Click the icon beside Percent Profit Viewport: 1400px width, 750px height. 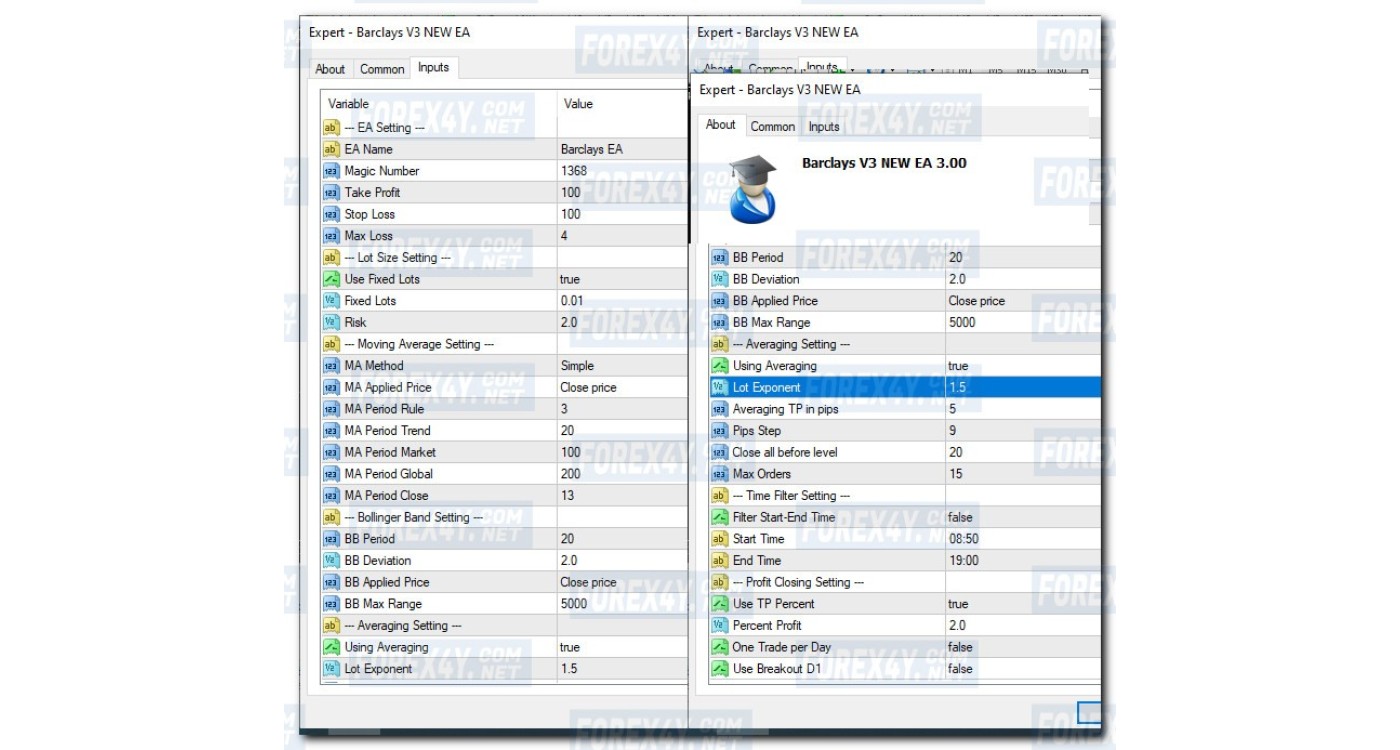pos(719,625)
